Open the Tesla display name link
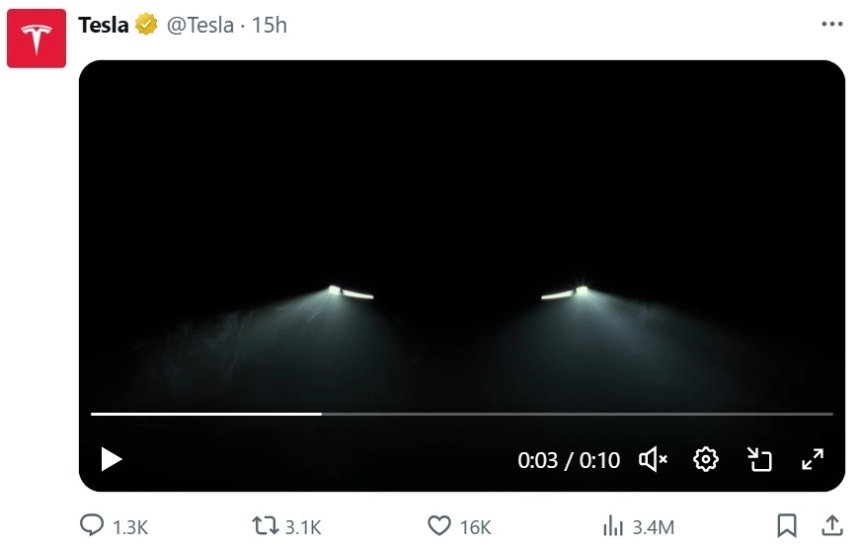Image resolution: width=860 pixels, height=545 pixels. click(x=104, y=25)
